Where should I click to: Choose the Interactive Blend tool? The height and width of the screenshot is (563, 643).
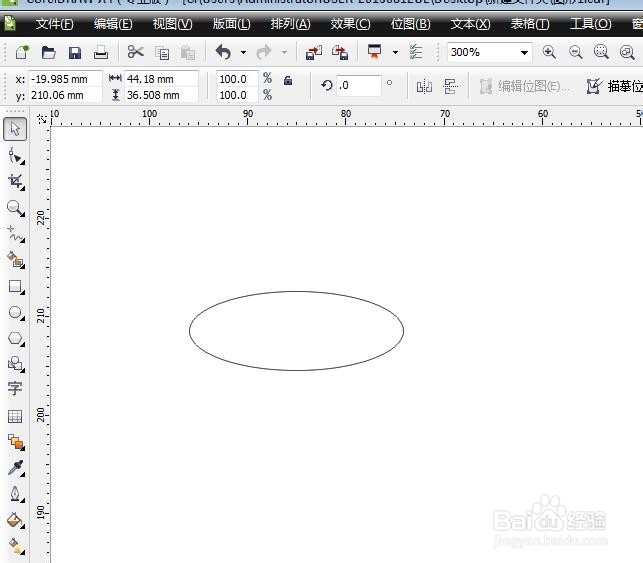coord(16,442)
